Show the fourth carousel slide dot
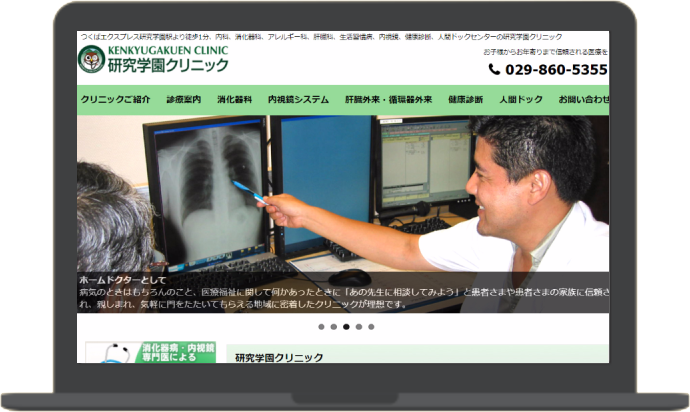690x412 pixels. click(359, 327)
